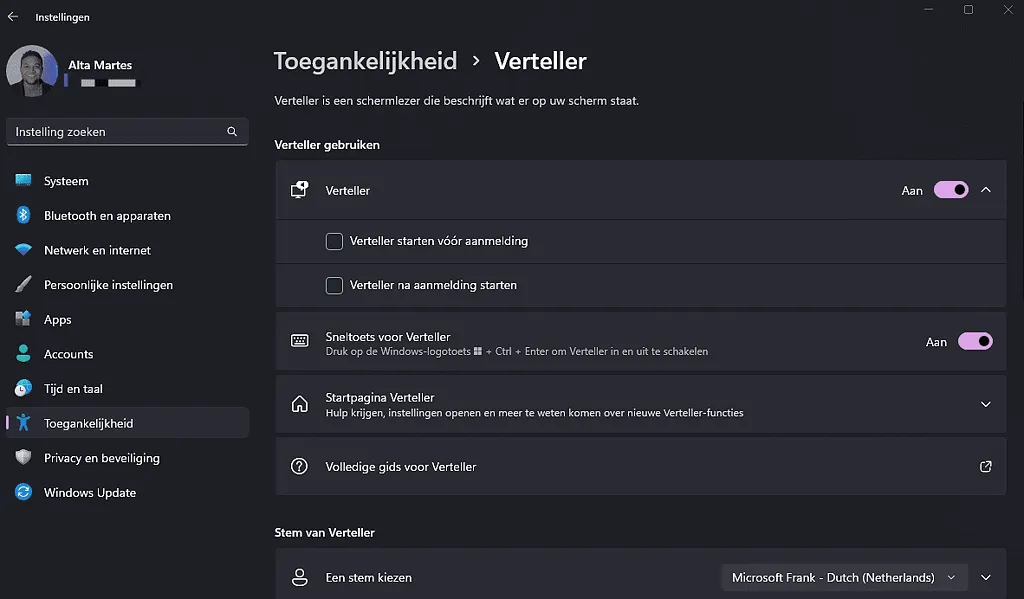This screenshot has width=1024, height=599.
Task: Click the Instelling zoeken search field
Action: [115, 132]
